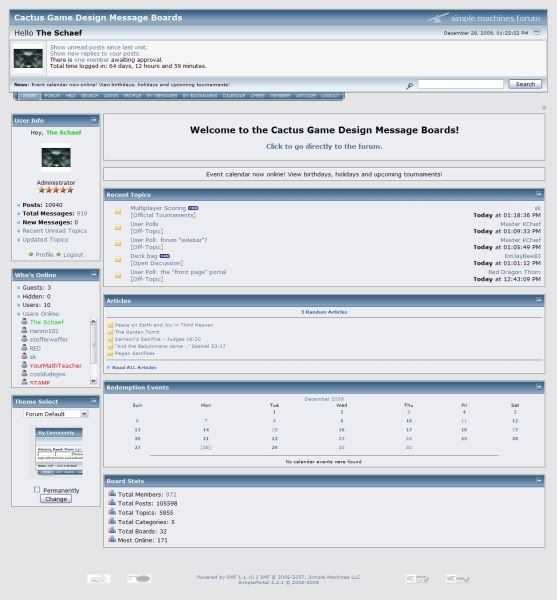Open Click to go directly to forum link
557x600 pixels.
324,146
